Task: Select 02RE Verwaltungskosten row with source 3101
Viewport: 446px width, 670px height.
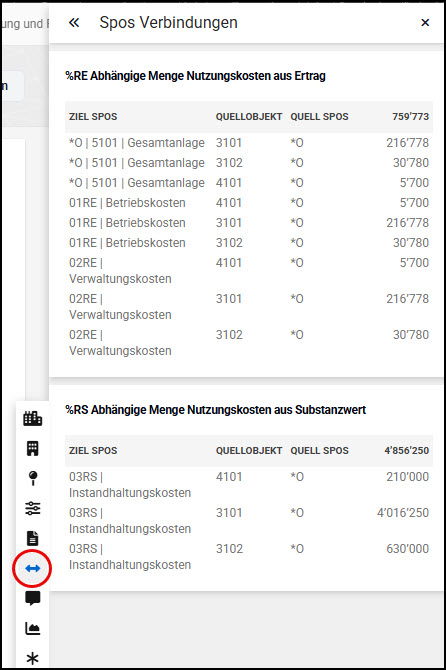Action: (x=249, y=307)
